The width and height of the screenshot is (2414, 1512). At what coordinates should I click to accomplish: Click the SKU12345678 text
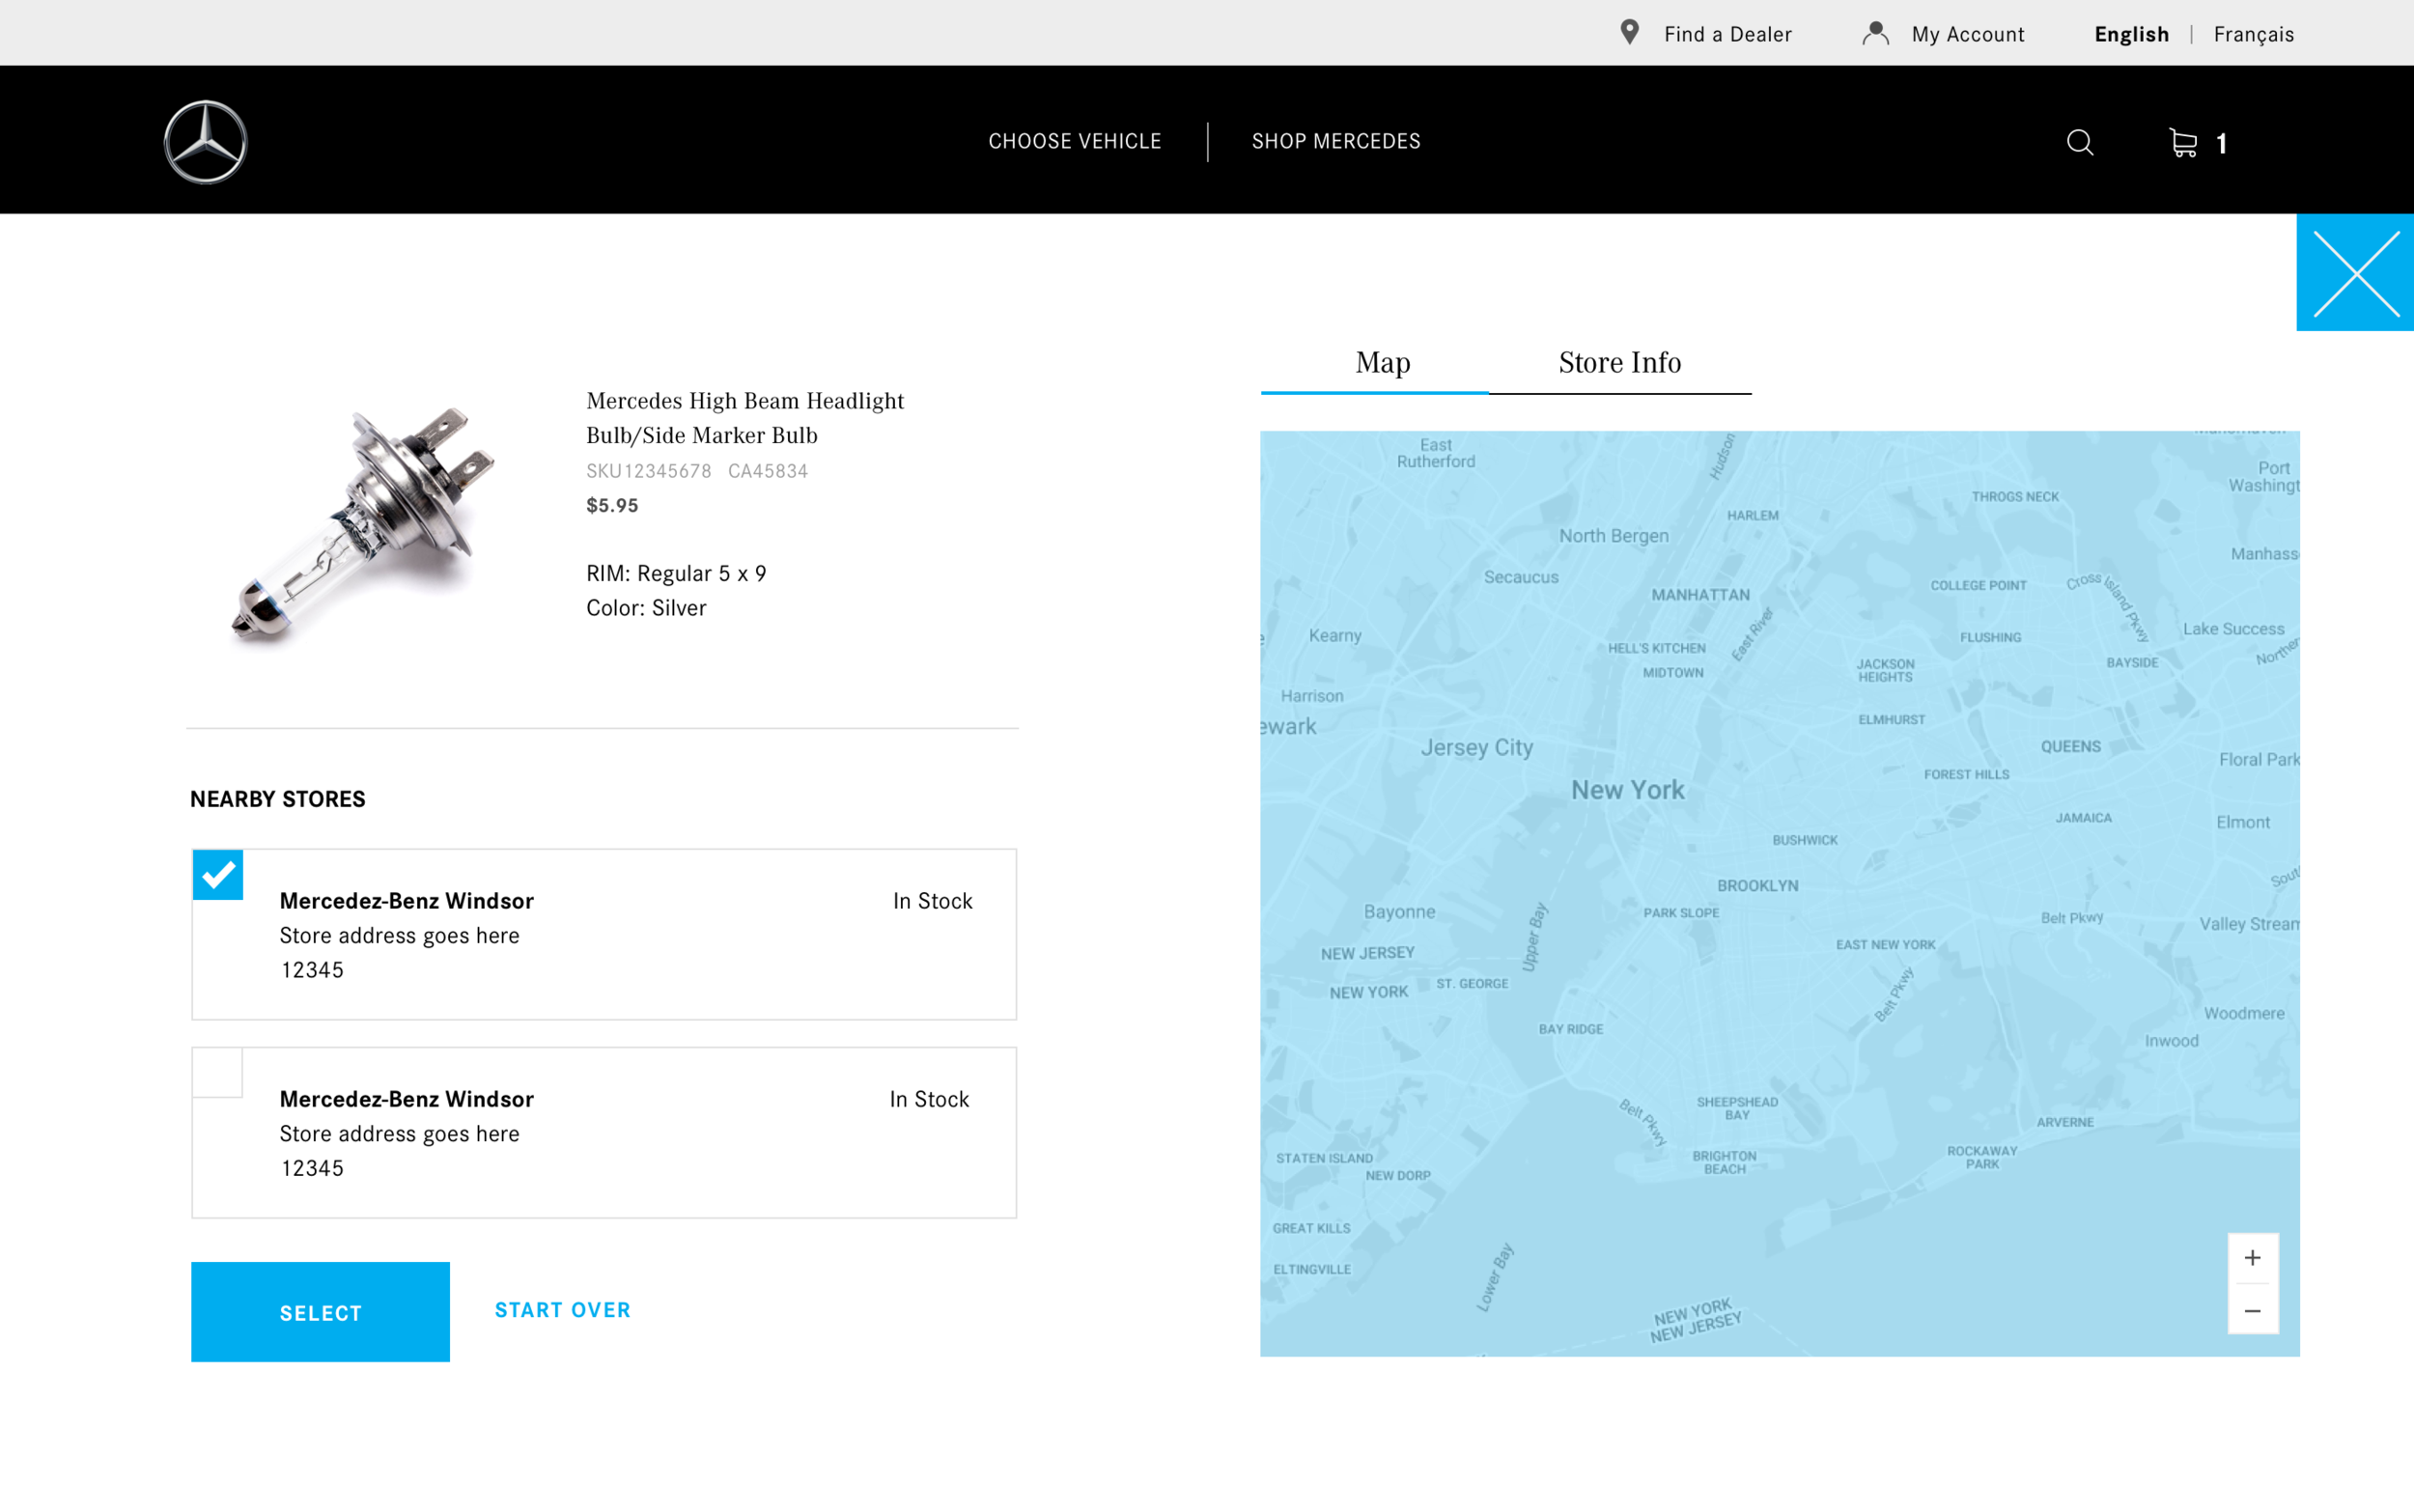[648, 471]
